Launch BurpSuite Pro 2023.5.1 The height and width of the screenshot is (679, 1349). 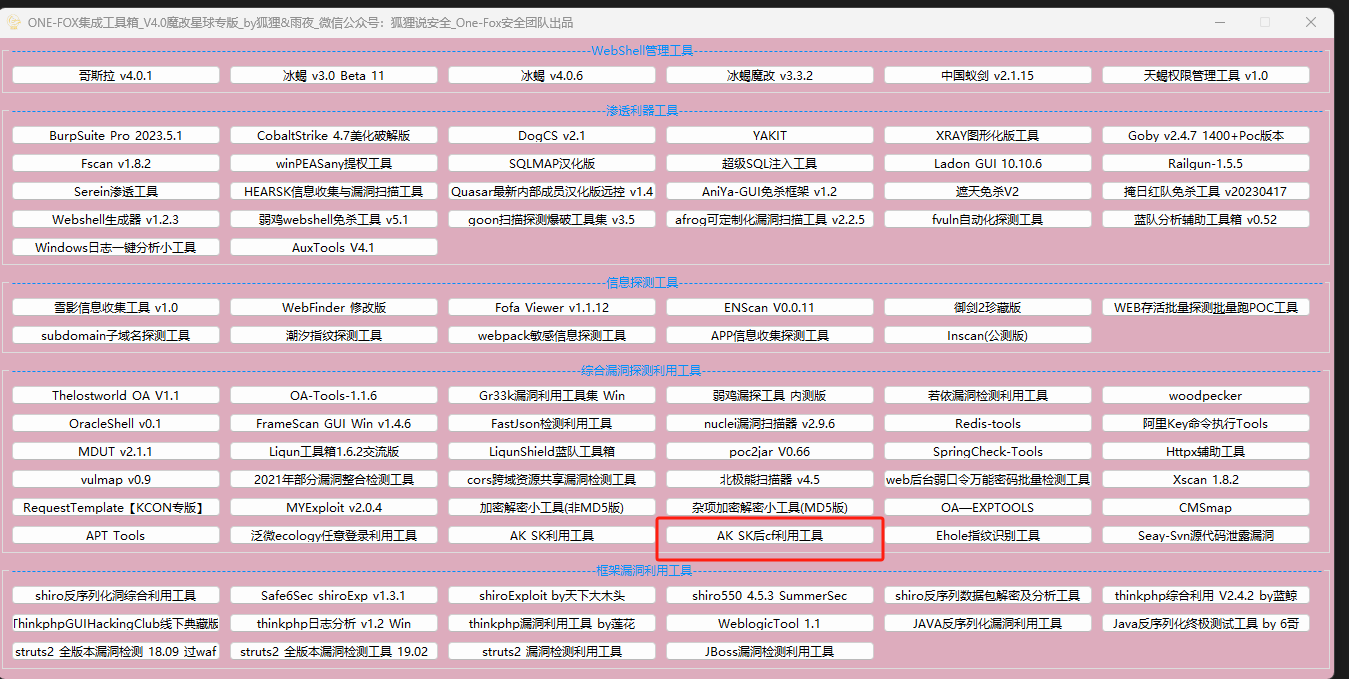[x=116, y=135]
